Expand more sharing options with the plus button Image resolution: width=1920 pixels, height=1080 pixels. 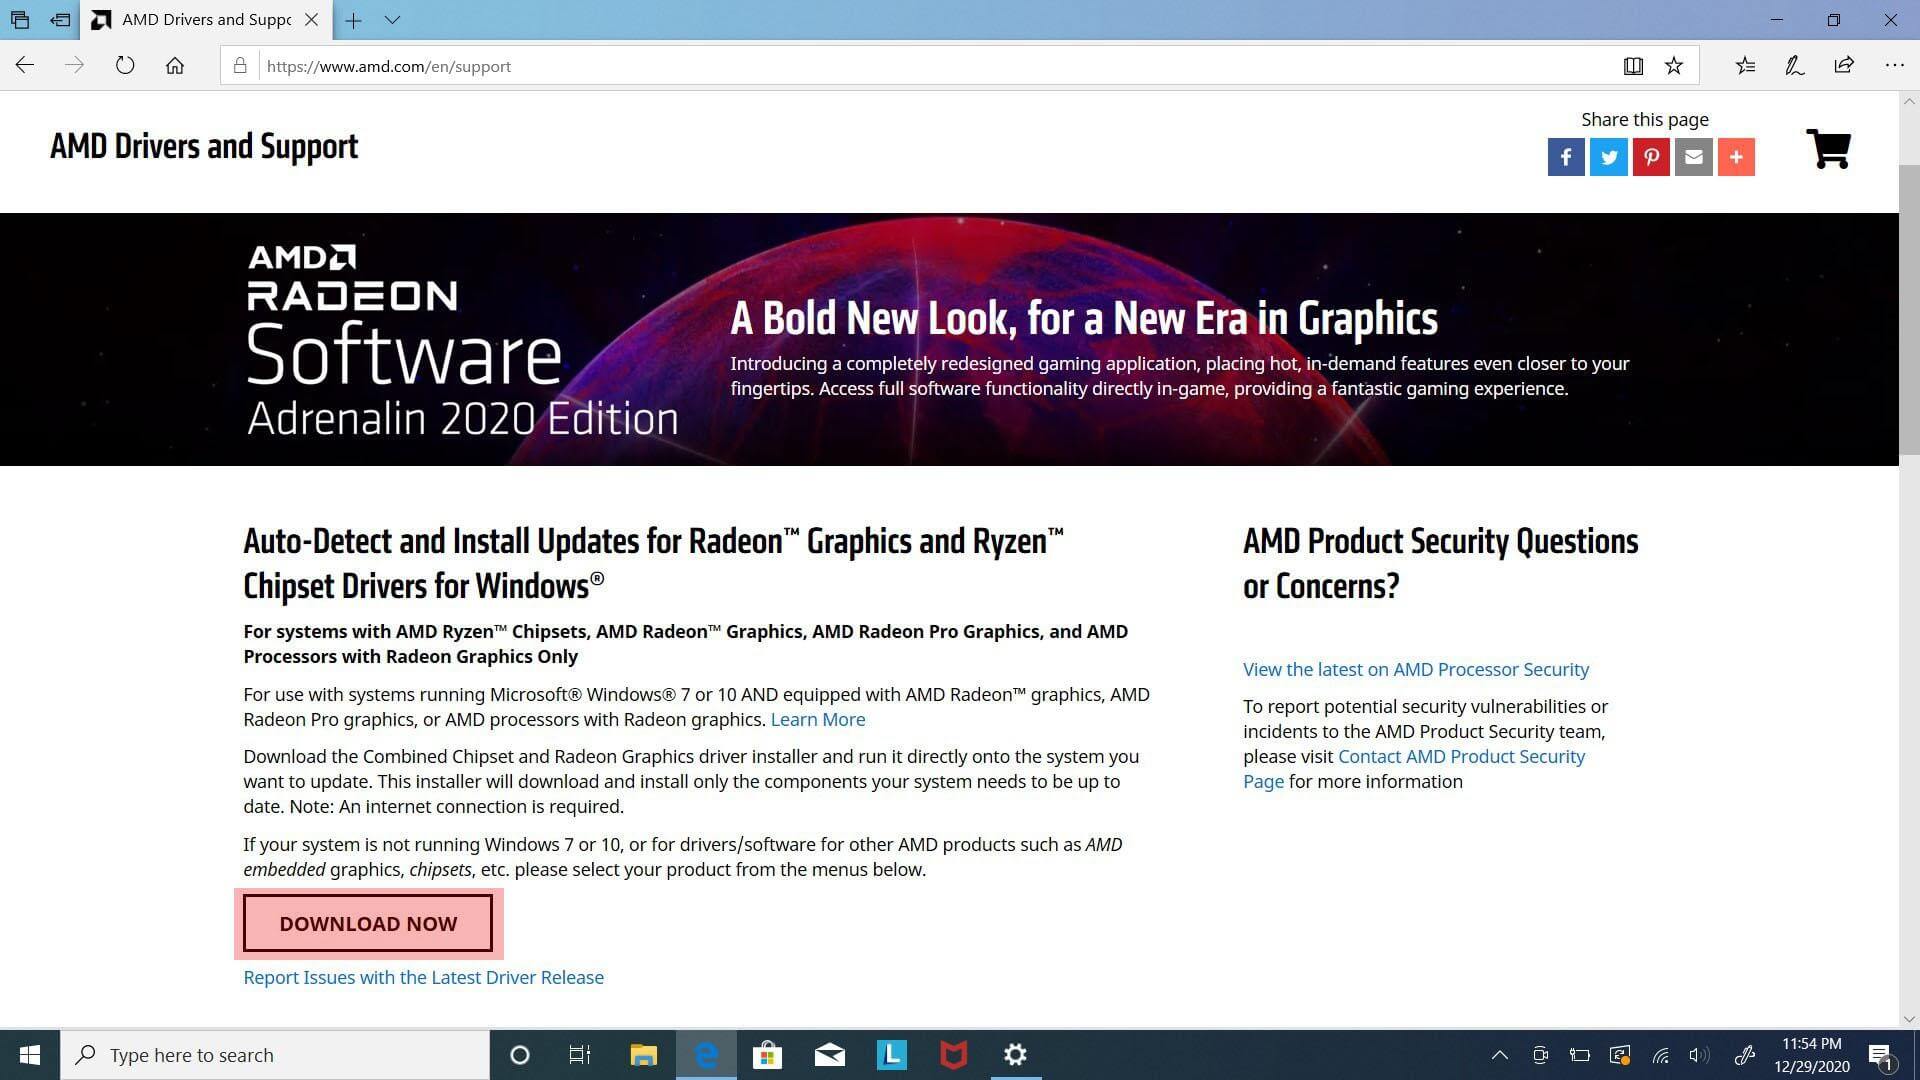(x=1736, y=157)
